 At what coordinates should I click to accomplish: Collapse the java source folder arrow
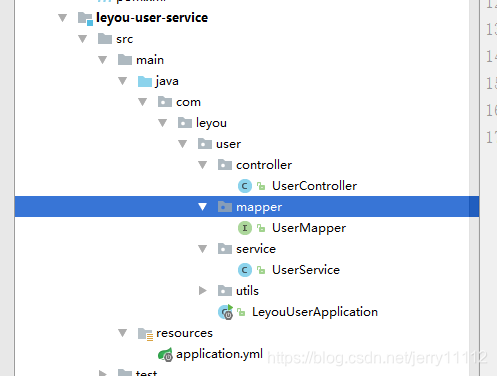tap(122, 81)
